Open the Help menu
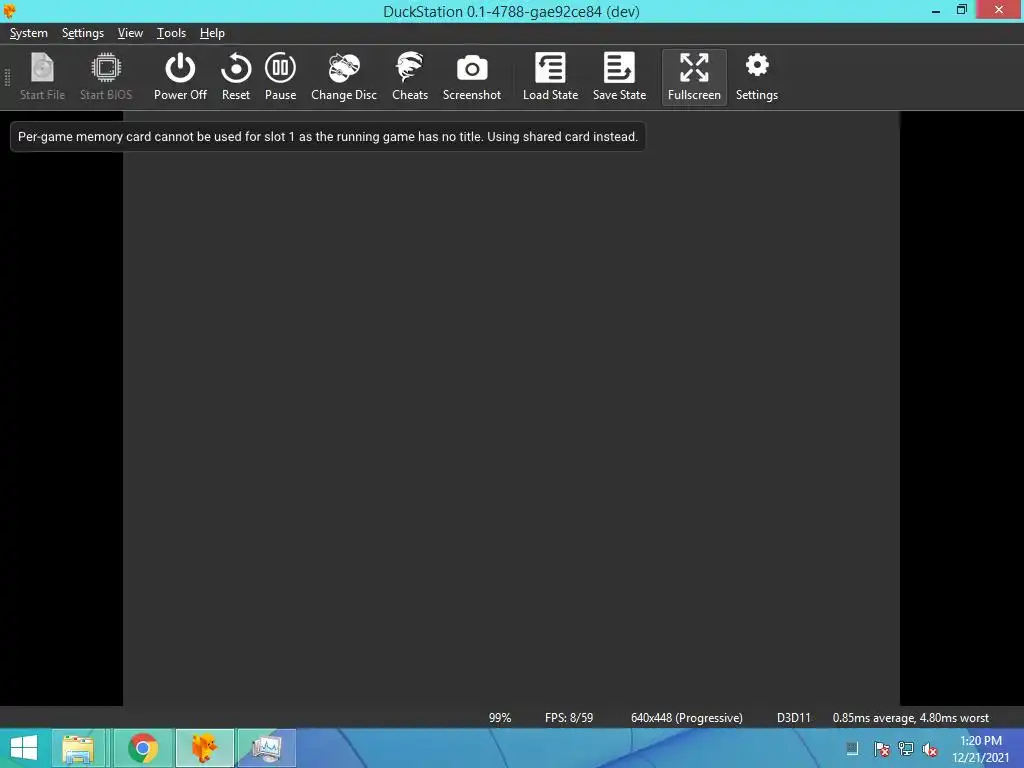Viewport: 1024px width, 768px height. click(x=212, y=33)
